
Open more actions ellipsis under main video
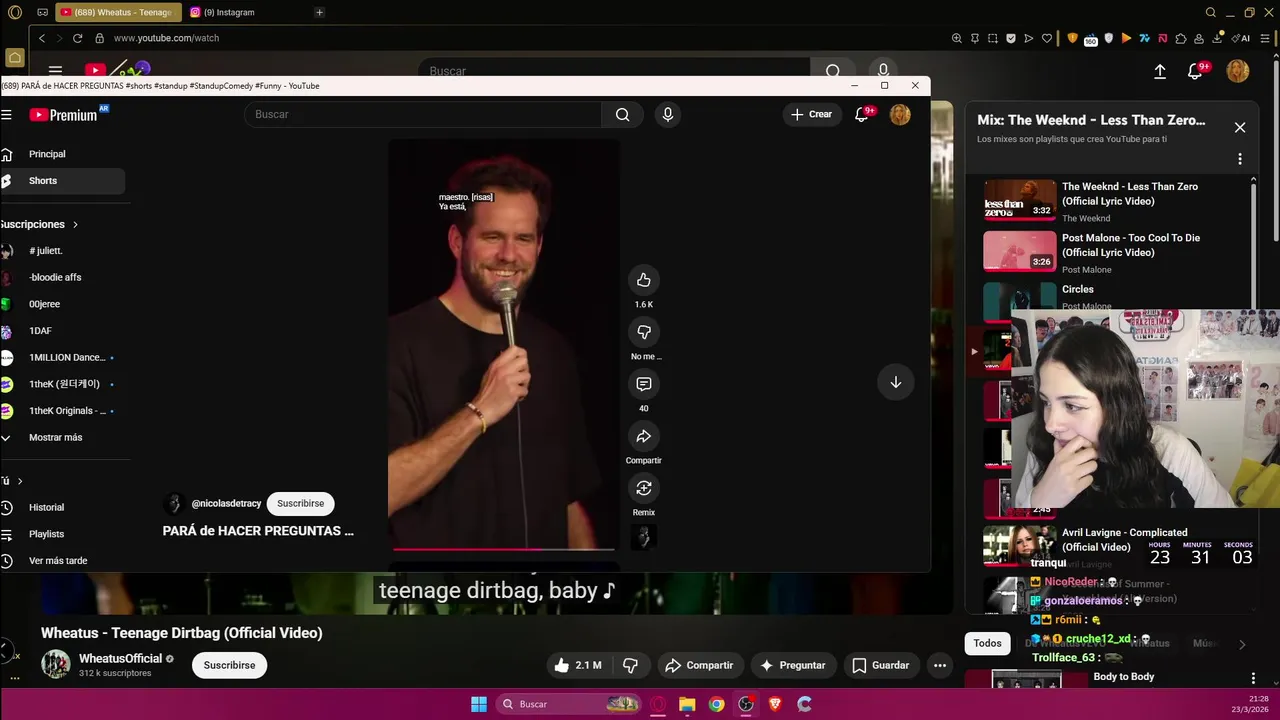(x=939, y=665)
